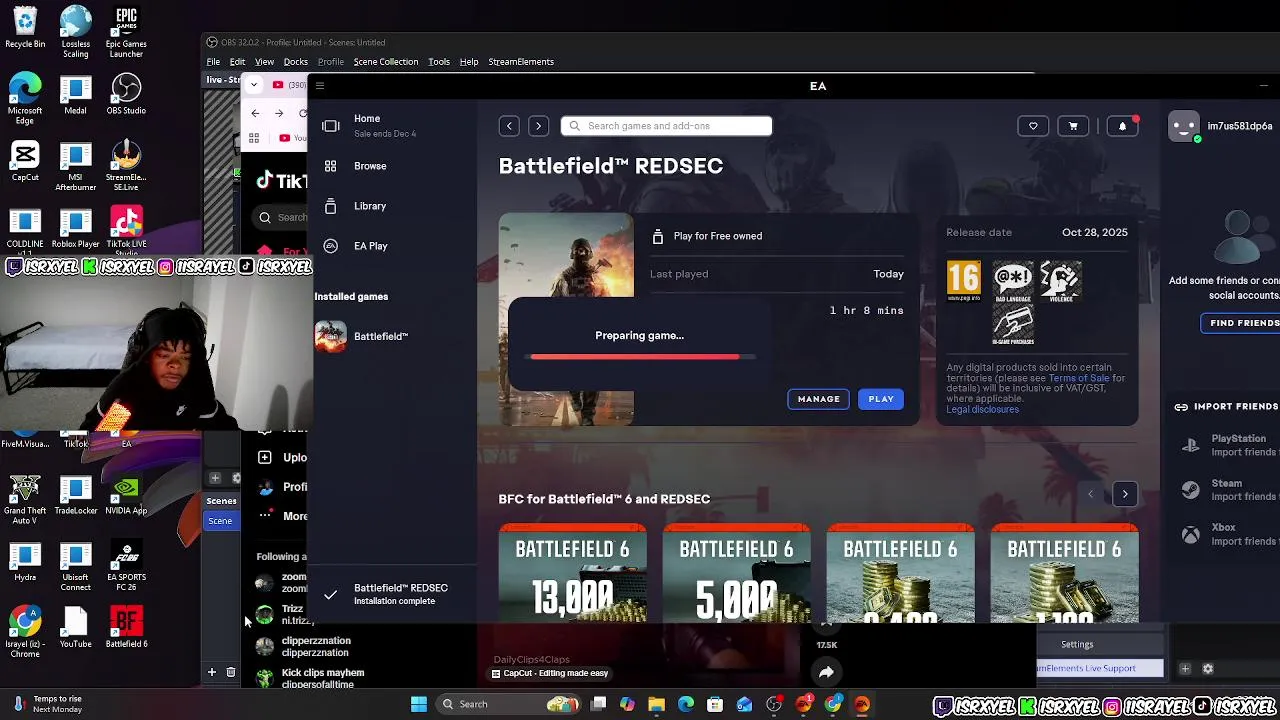Open Epic Games Launcher desktop shortcut
1280x720 pixels.
point(126,32)
